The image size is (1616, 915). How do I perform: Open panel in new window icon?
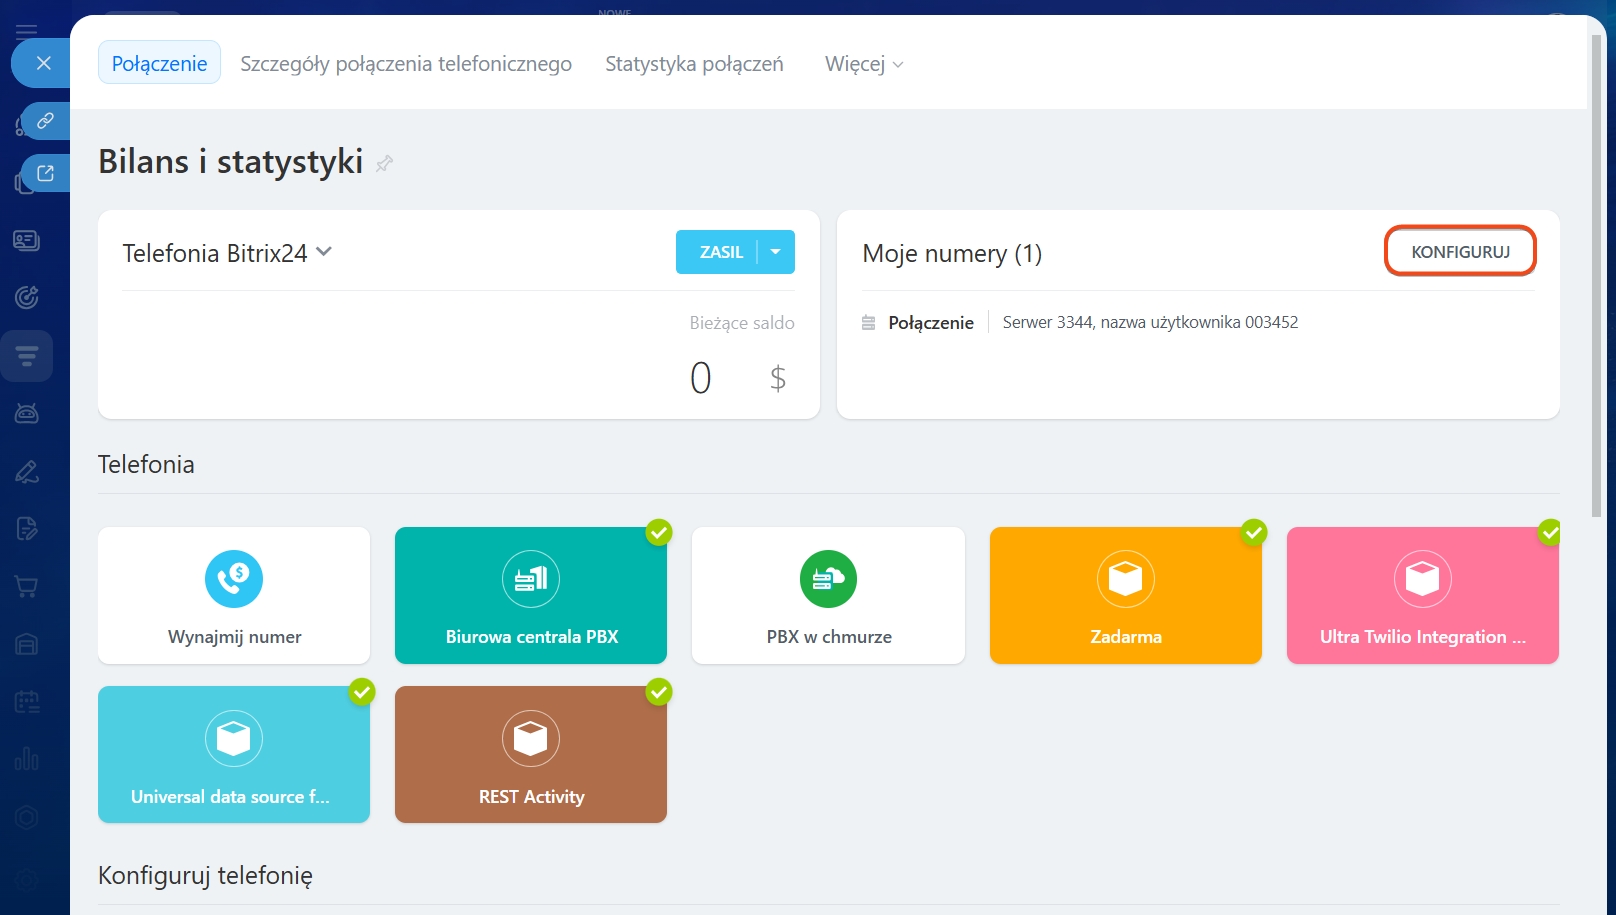click(x=45, y=173)
